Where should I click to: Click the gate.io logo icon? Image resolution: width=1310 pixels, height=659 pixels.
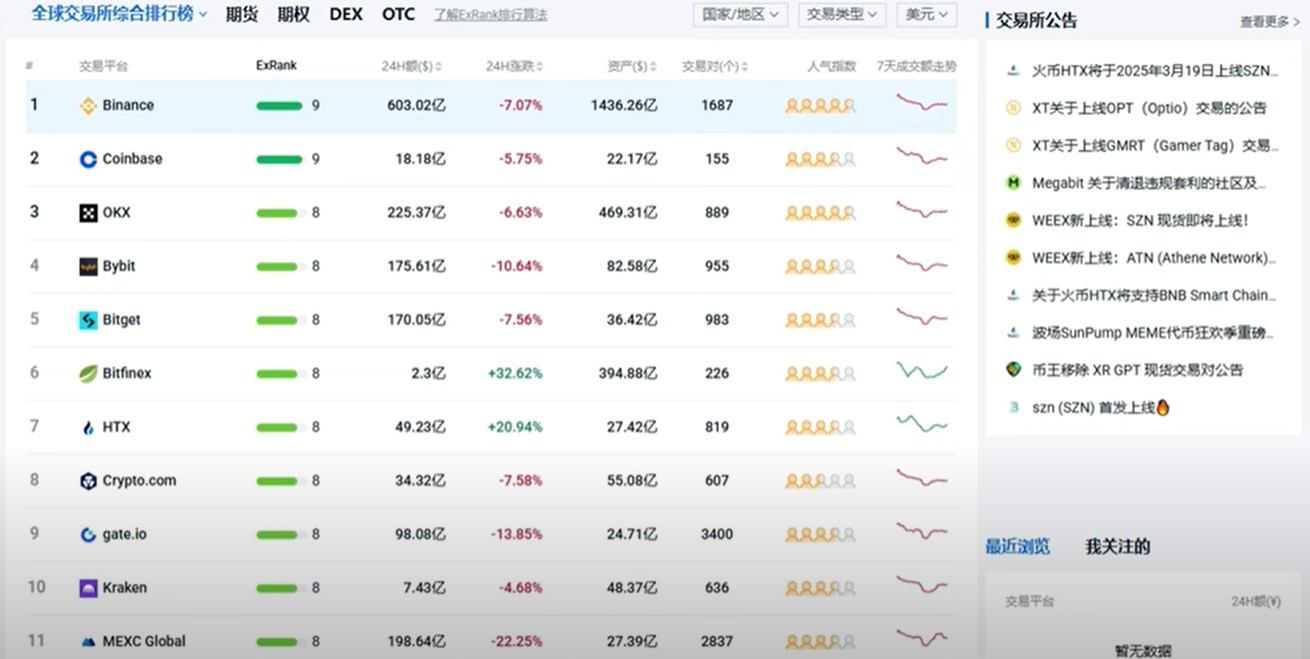[88, 535]
